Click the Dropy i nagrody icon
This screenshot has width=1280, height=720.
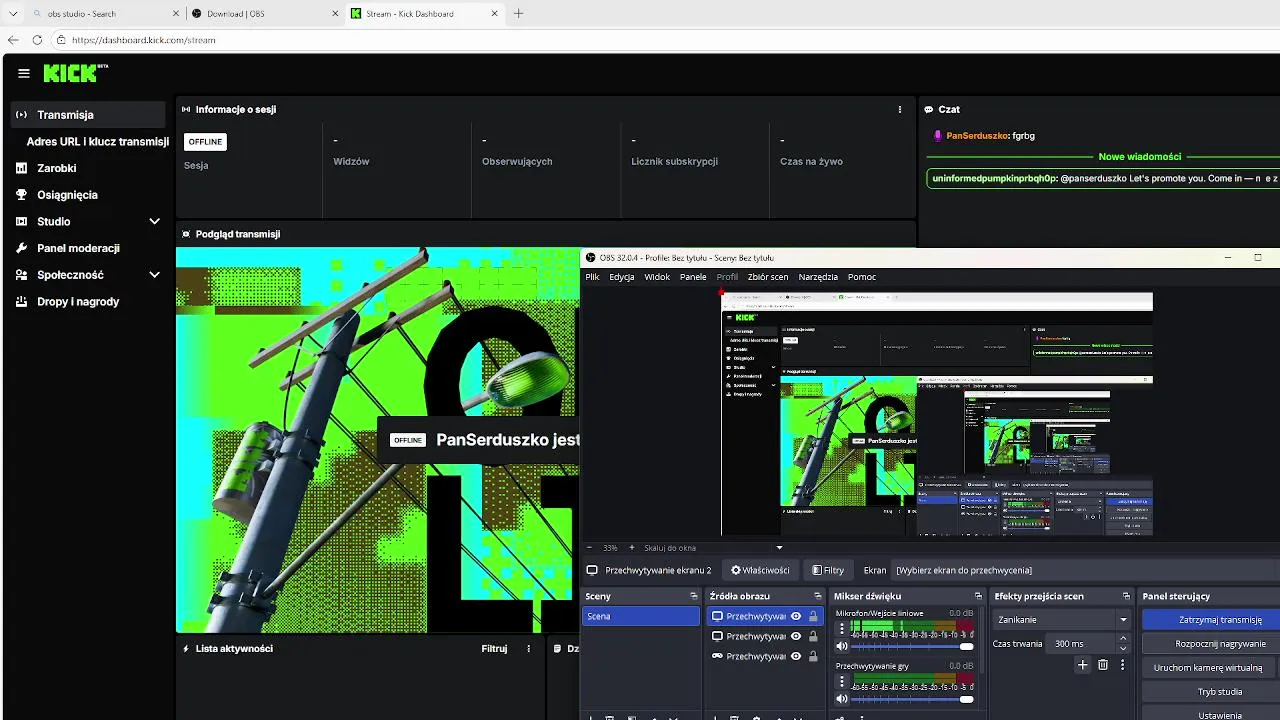pos(22,302)
